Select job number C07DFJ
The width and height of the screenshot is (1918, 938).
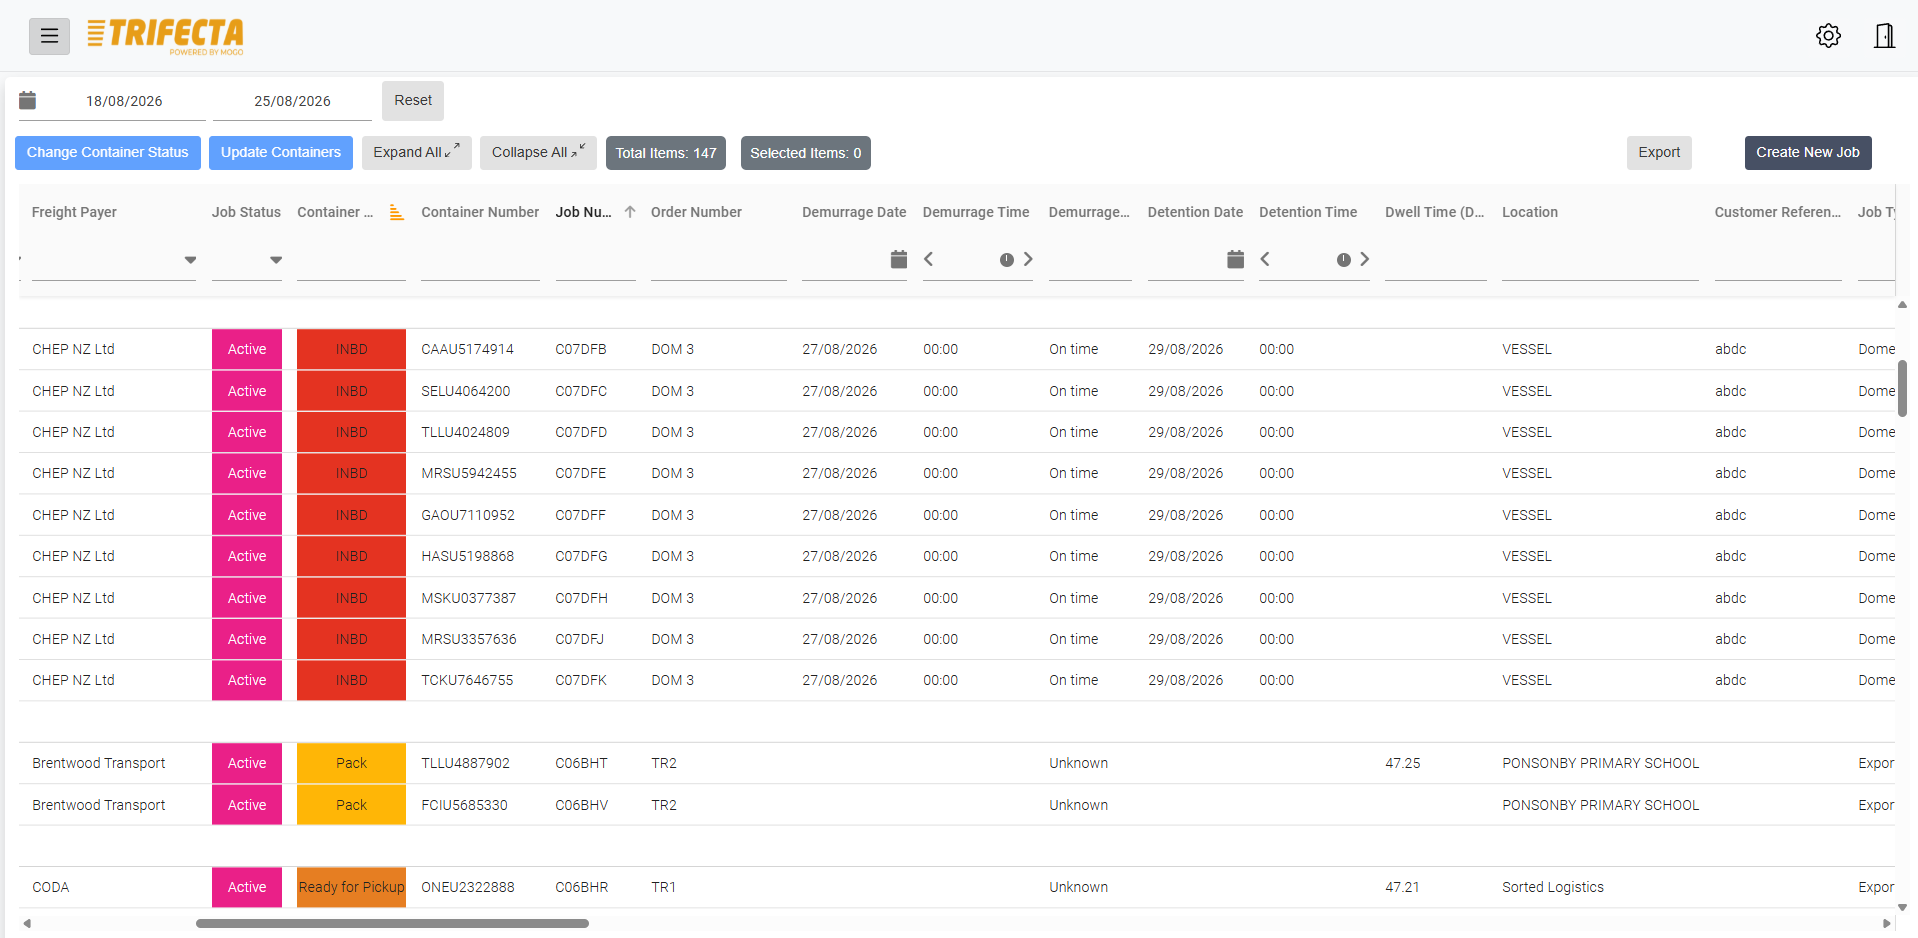tap(580, 639)
